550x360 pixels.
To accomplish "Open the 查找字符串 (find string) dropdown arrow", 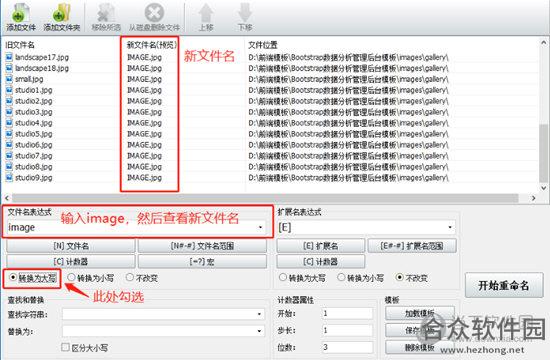I will (259, 314).
